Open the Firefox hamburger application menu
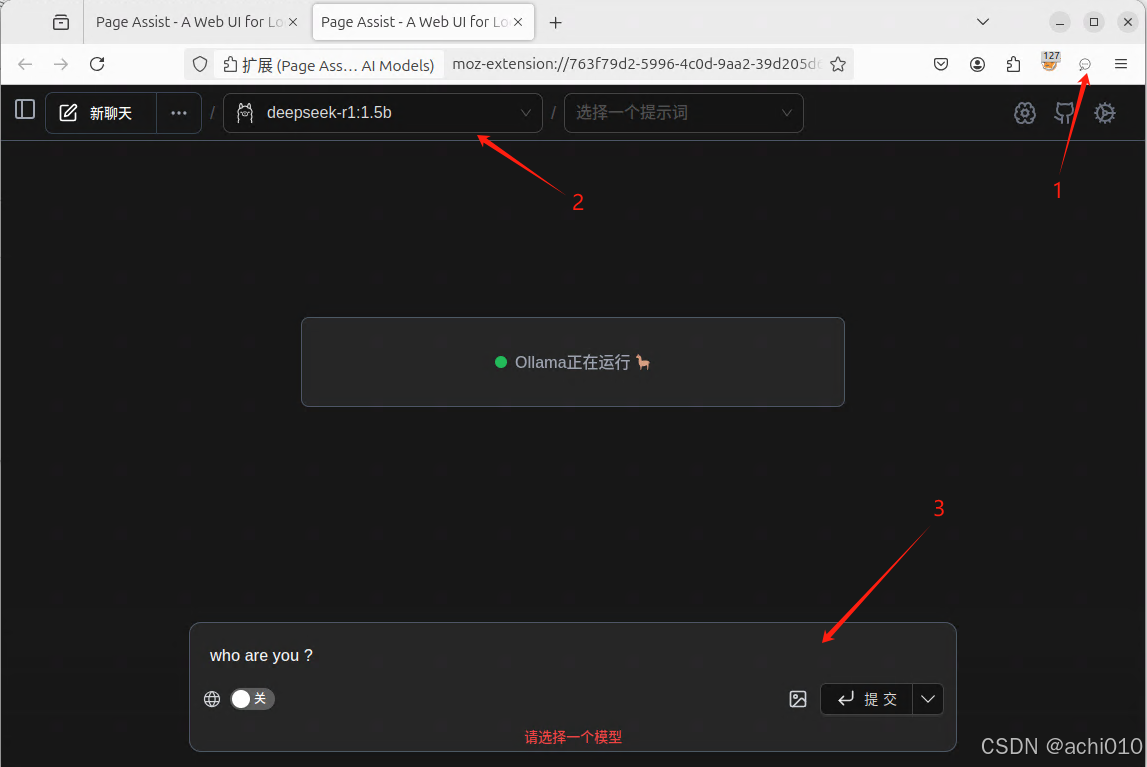The height and width of the screenshot is (767, 1147). 1121,64
